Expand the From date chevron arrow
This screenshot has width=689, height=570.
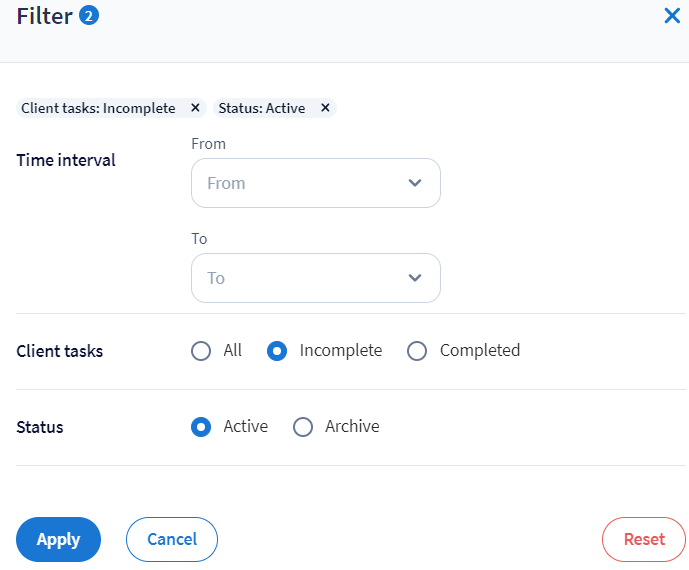415,183
